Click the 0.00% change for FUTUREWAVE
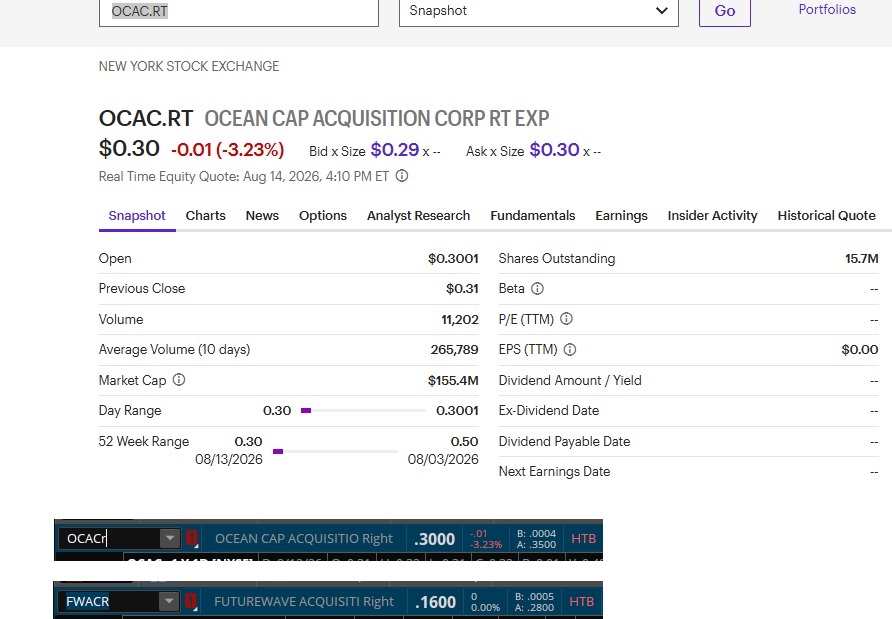Viewport: 892px width, 619px height. (x=485, y=608)
